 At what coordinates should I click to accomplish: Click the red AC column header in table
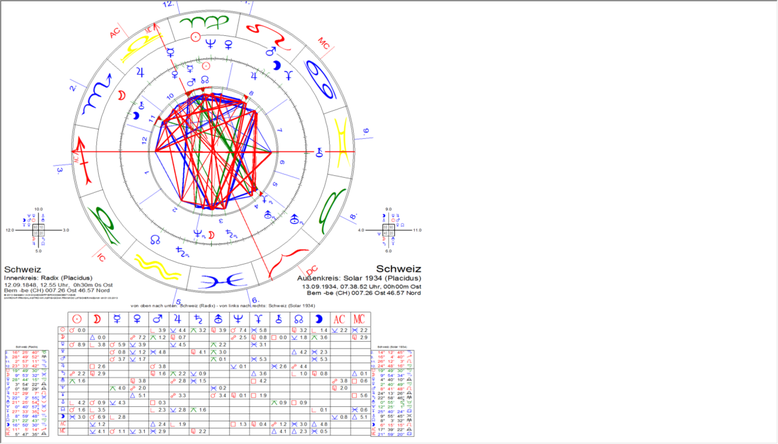pos(339,319)
